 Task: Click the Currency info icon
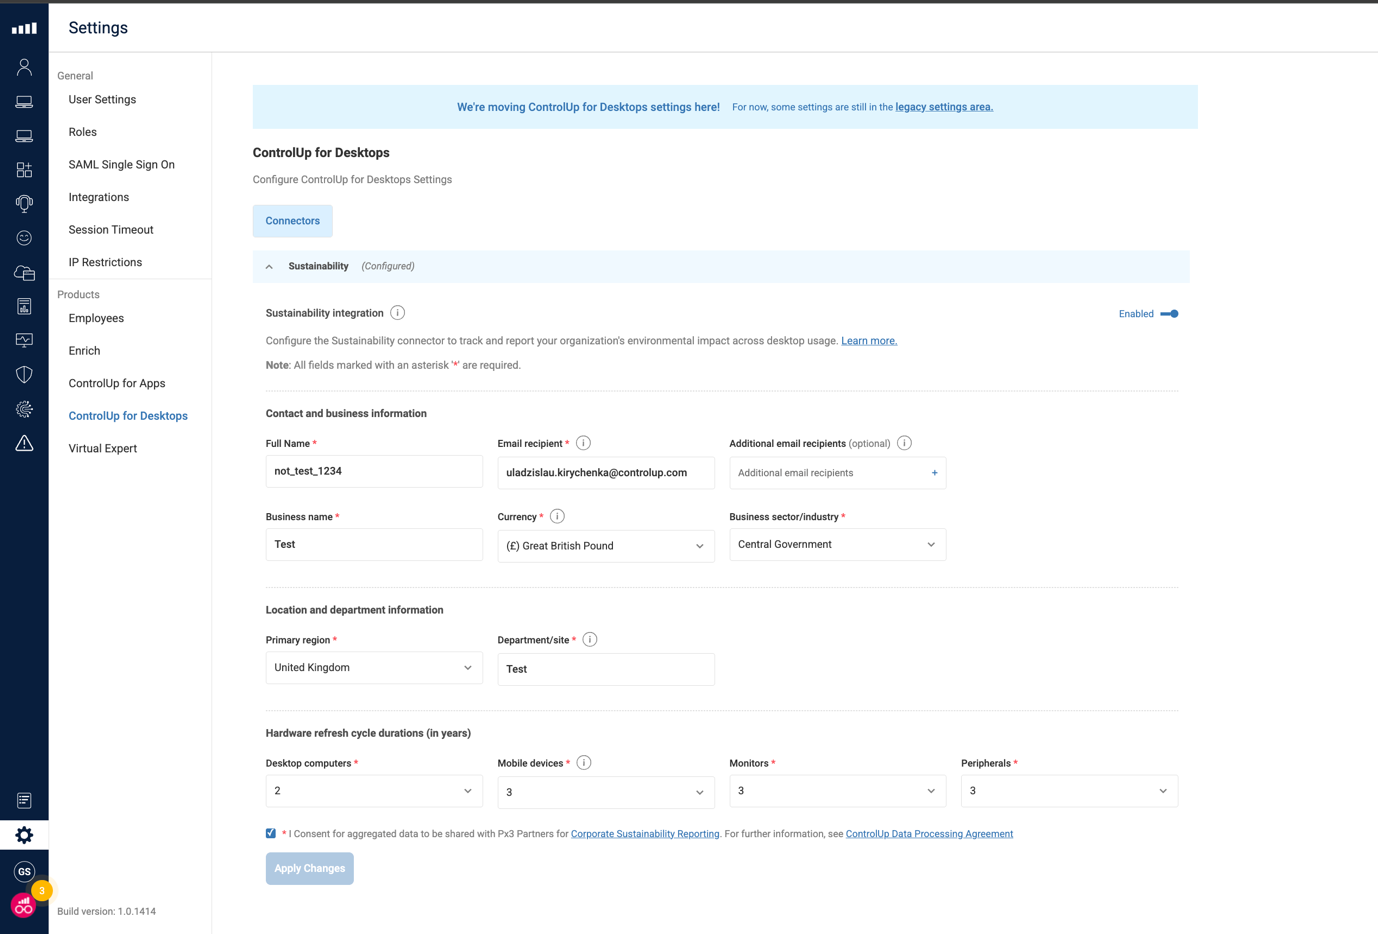pyautogui.click(x=557, y=516)
